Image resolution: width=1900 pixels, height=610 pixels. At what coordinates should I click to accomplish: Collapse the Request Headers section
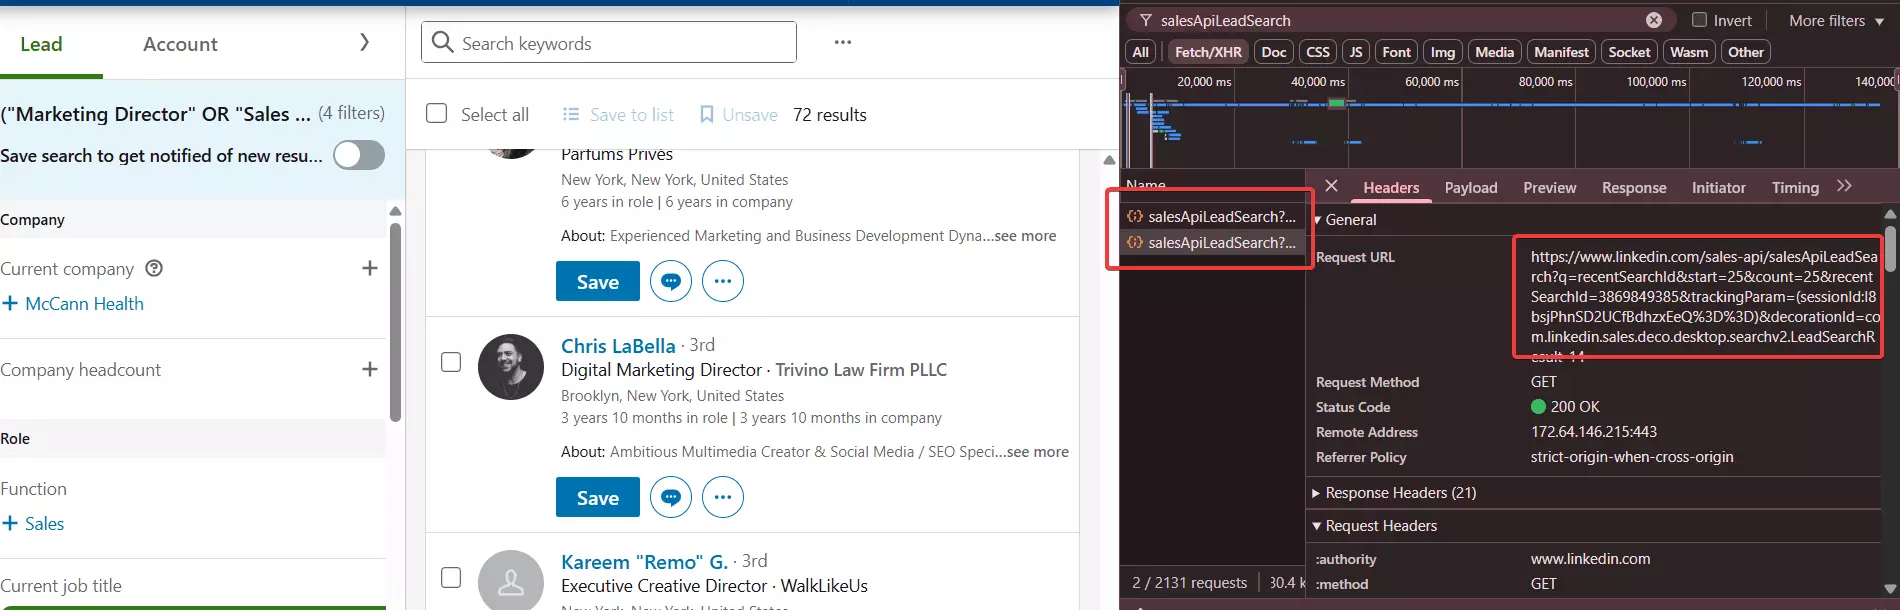click(1374, 525)
